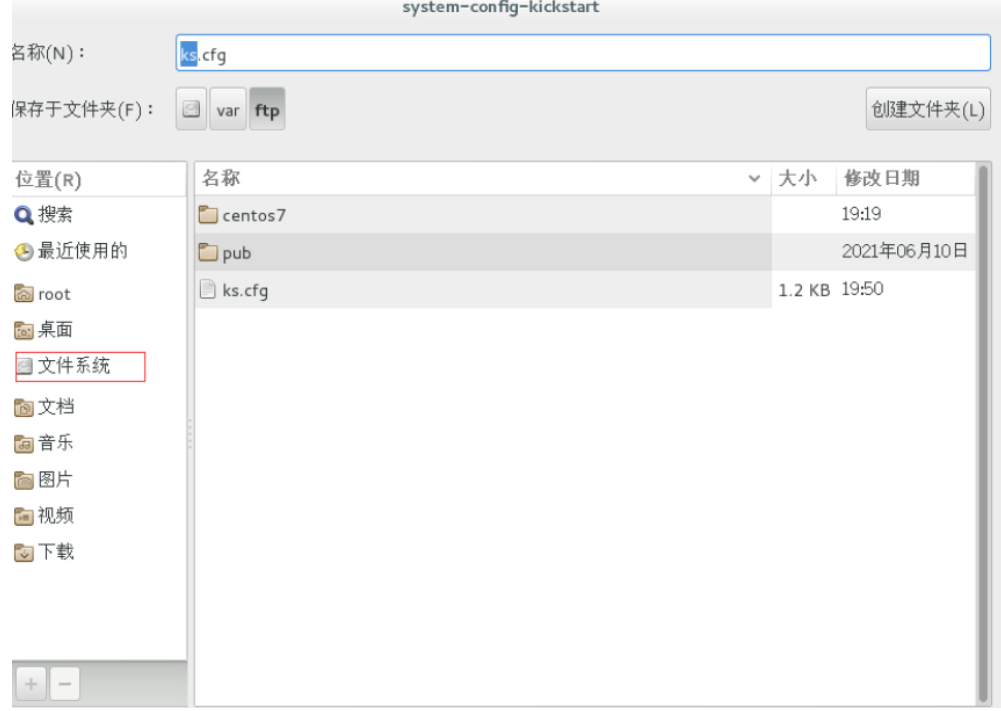Select the ks.cfg file in list

click(585, 290)
